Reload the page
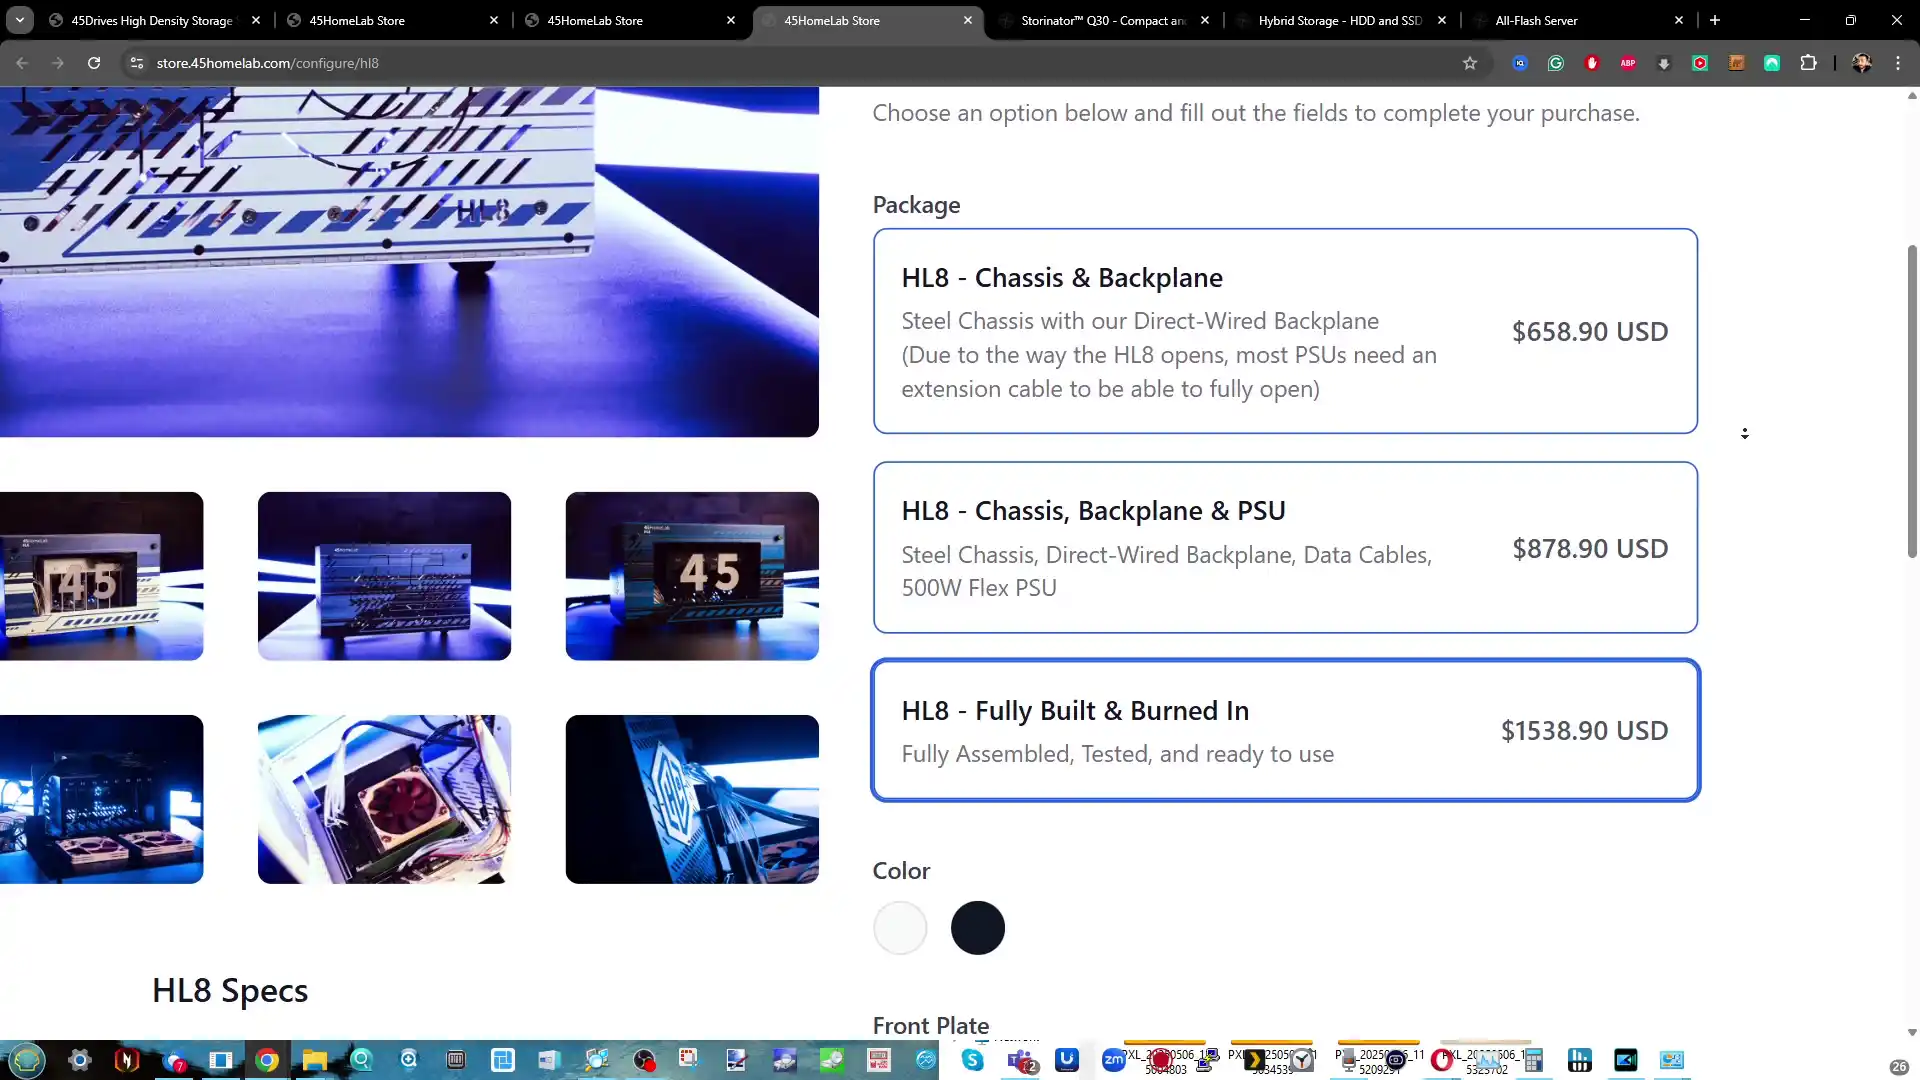This screenshot has height=1080, width=1920. coord(94,63)
